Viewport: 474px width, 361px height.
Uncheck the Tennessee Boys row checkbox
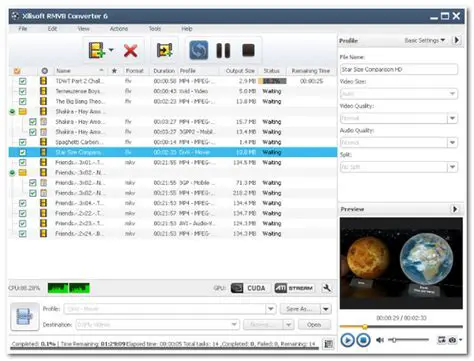[23, 91]
